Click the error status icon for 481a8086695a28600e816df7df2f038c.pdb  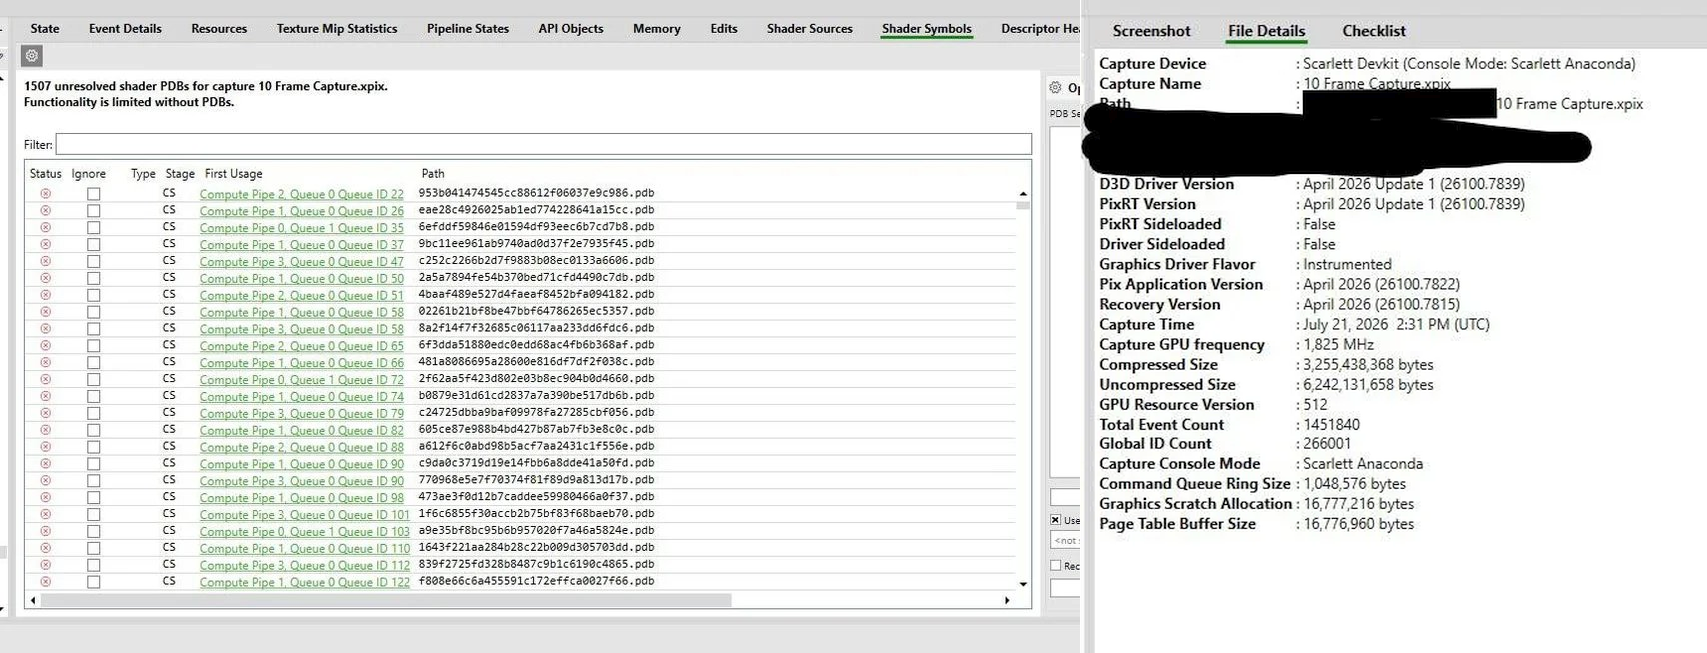pyautogui.click(x=45, y=362)
